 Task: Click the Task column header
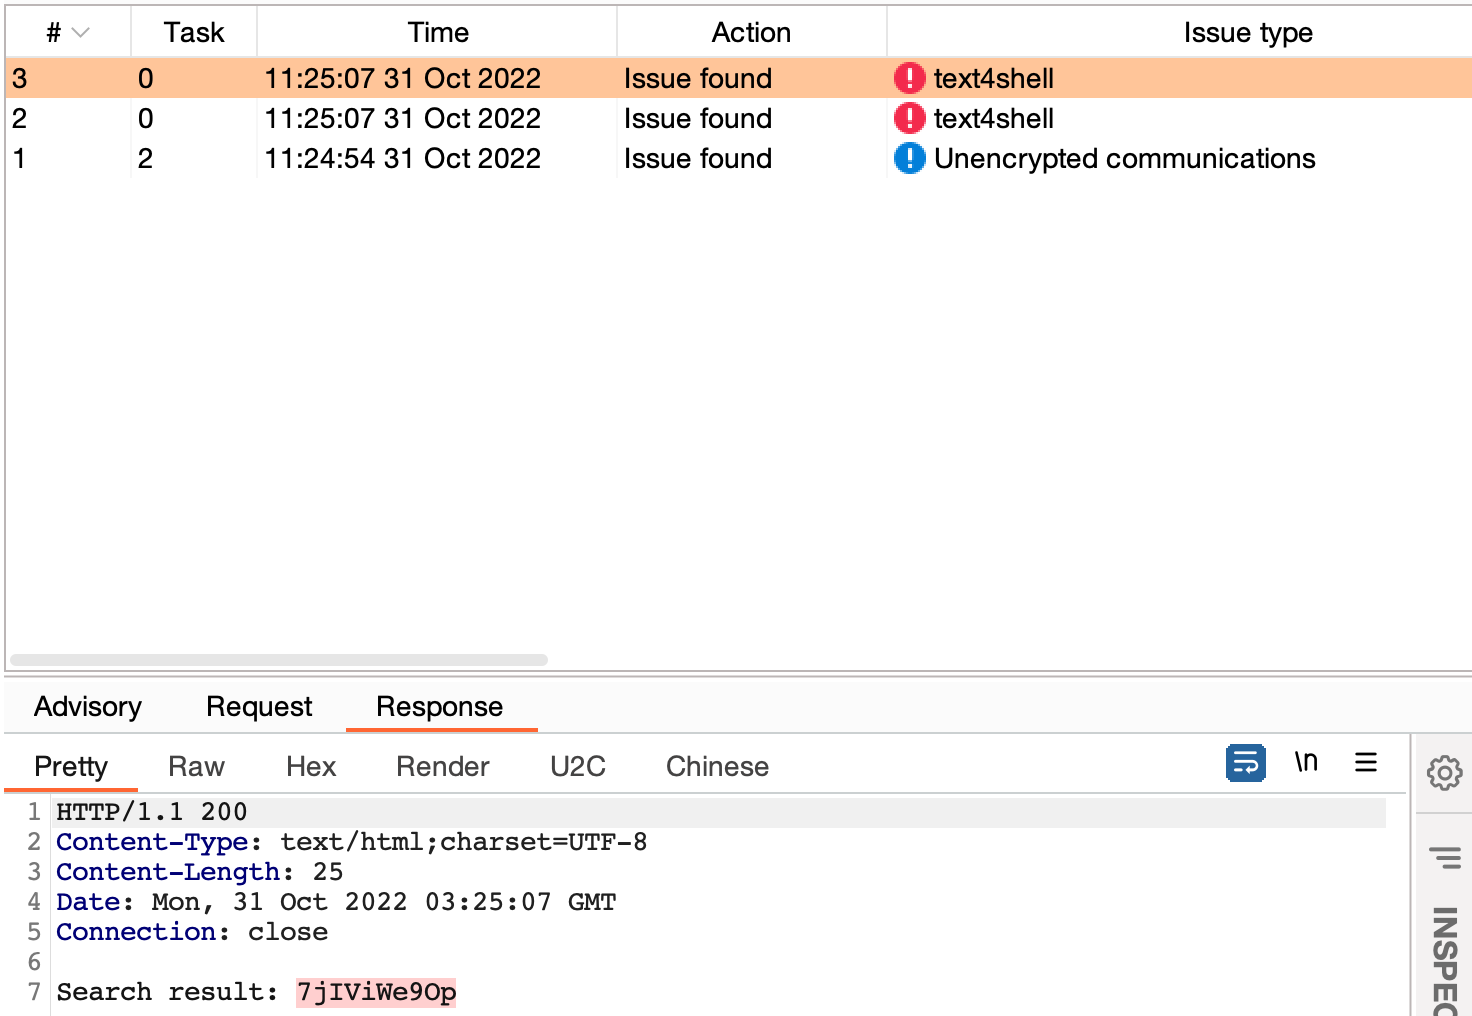point(194,33)
